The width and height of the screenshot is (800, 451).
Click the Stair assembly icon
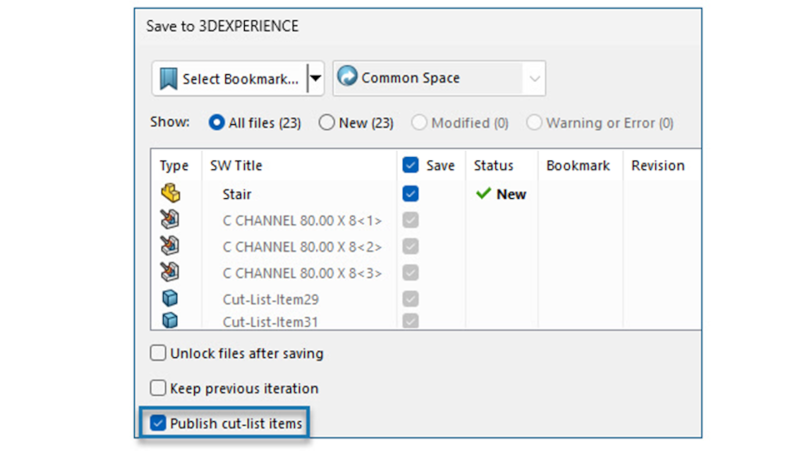click(x=170, y=194)
